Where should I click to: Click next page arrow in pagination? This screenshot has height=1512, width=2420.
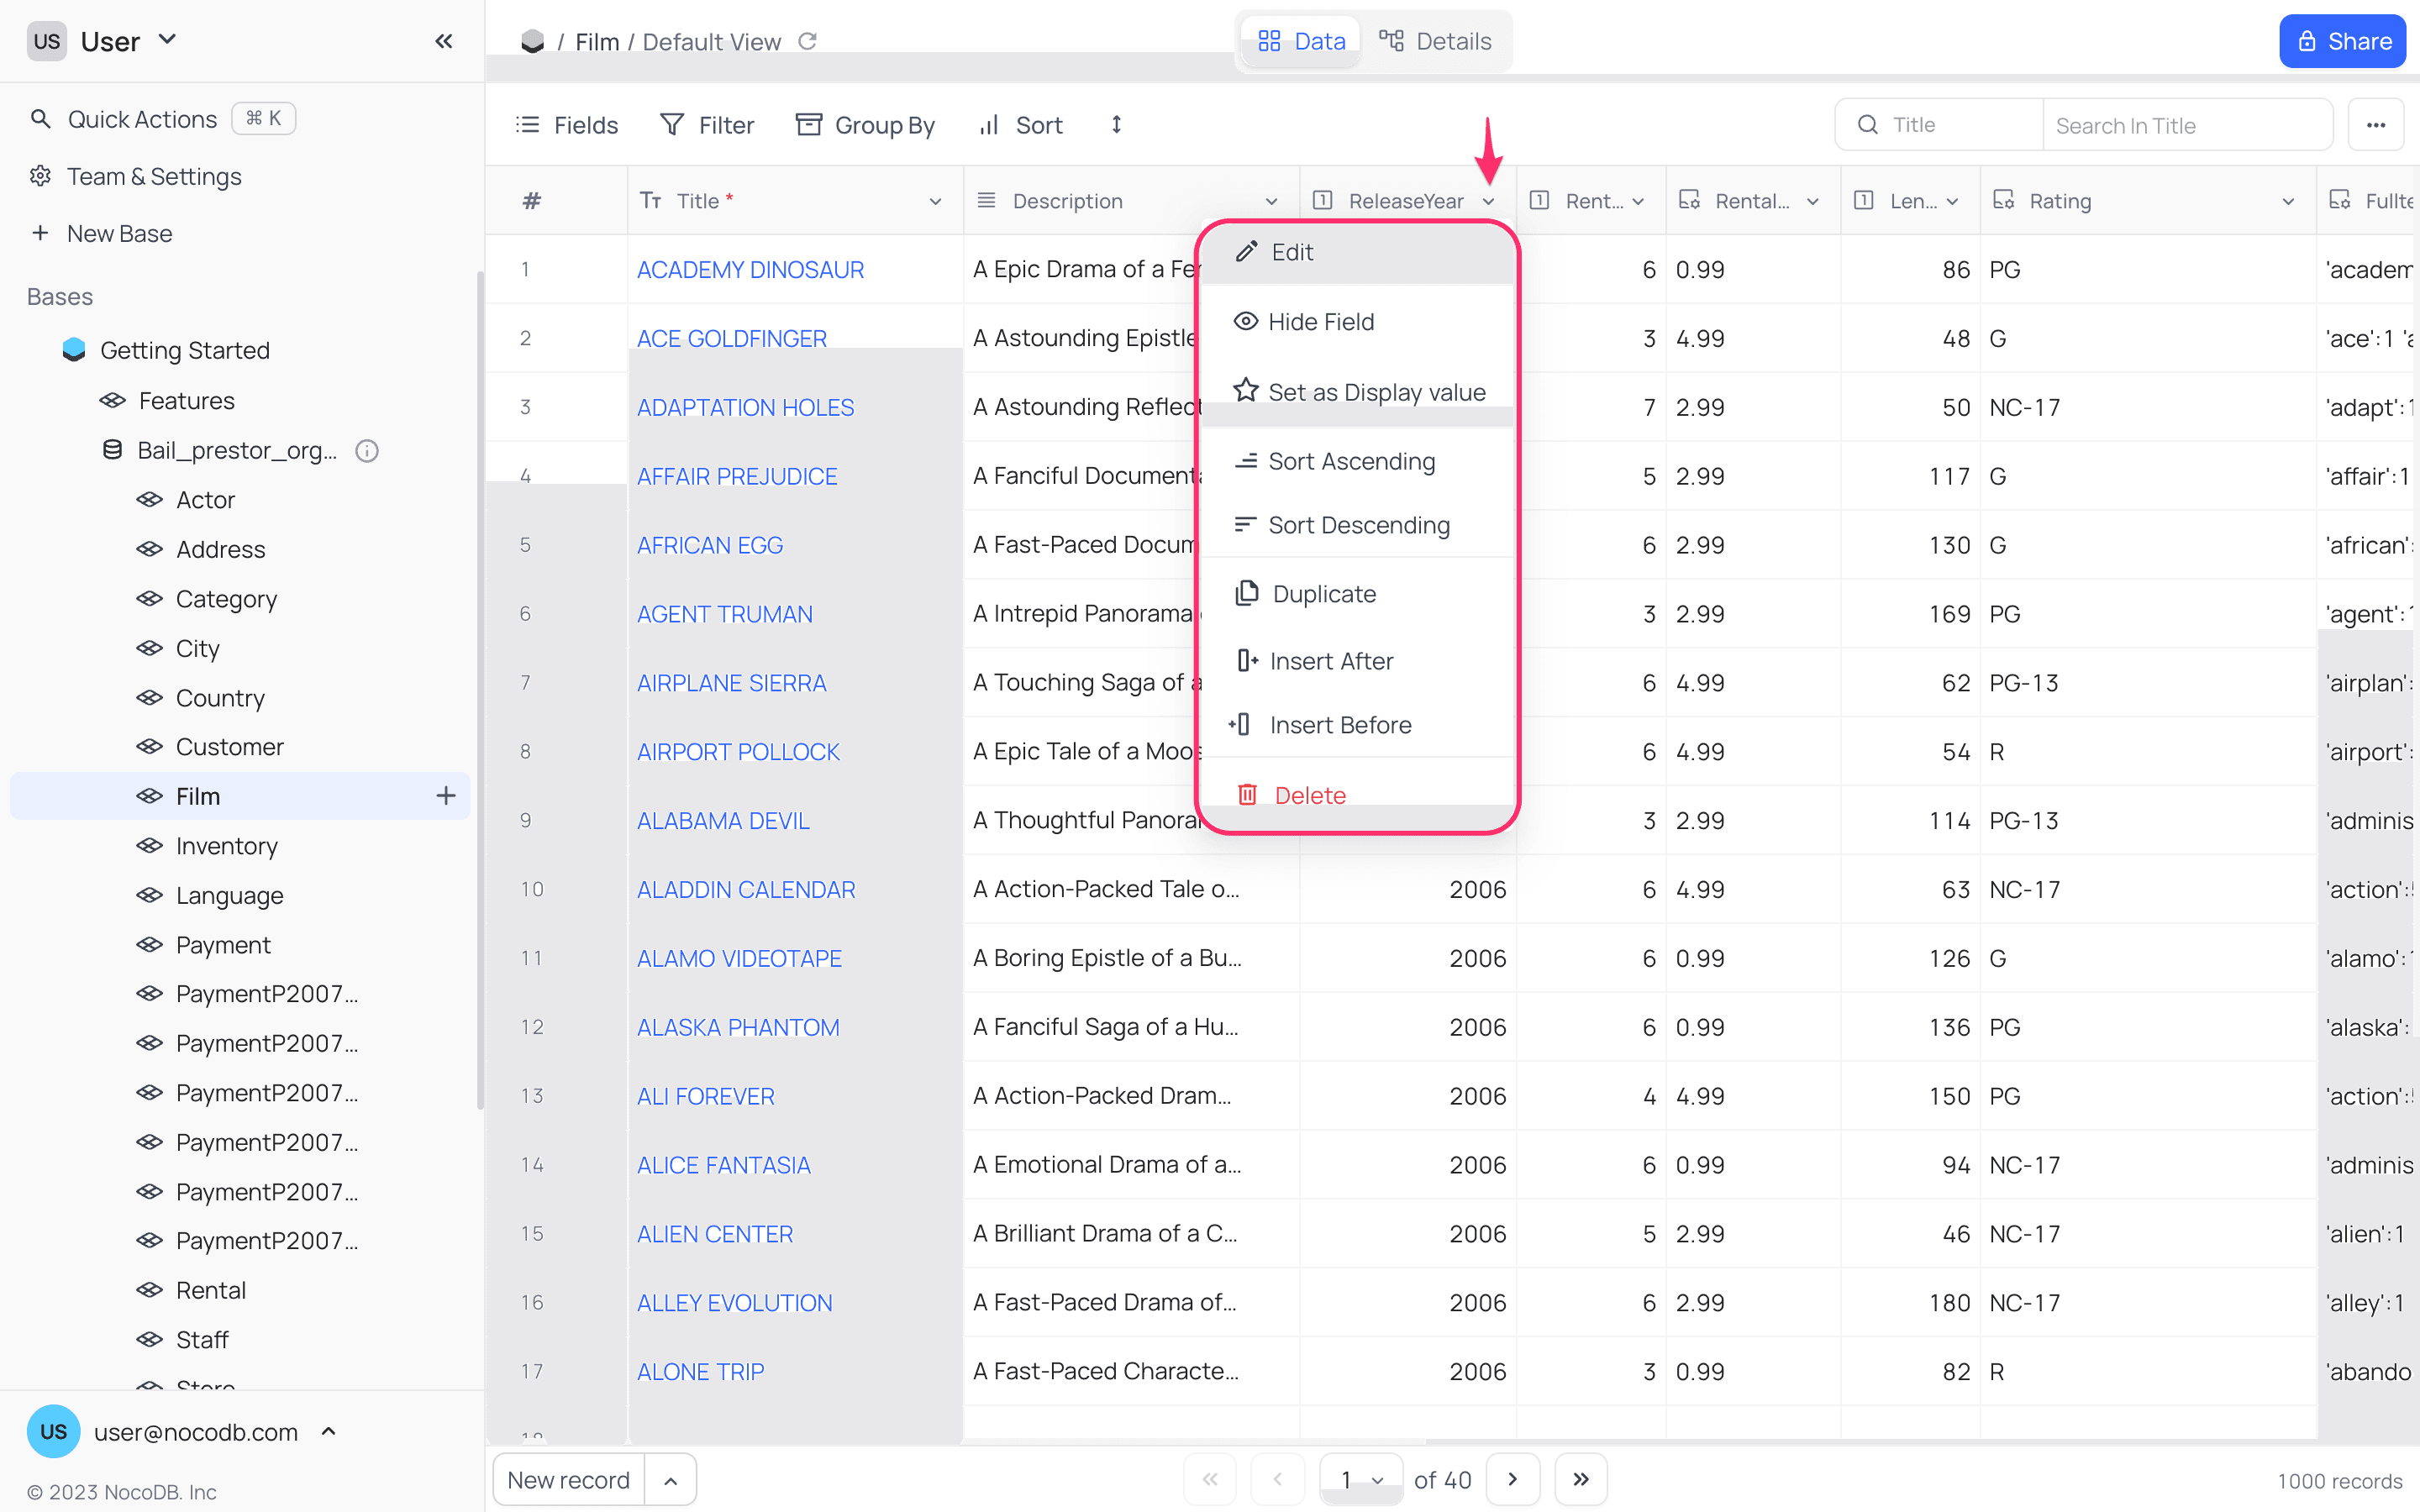pos(1512,1479)
